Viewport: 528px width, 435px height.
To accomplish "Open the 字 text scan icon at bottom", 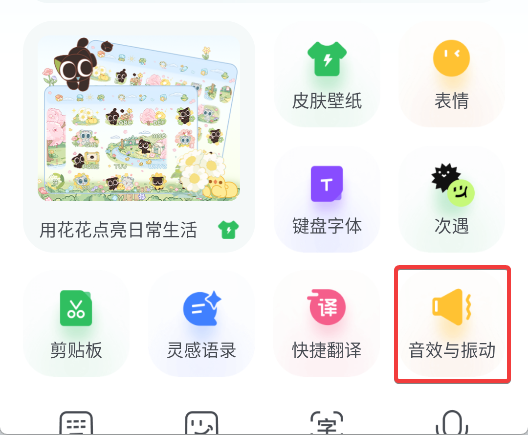I will pos(326,423).
